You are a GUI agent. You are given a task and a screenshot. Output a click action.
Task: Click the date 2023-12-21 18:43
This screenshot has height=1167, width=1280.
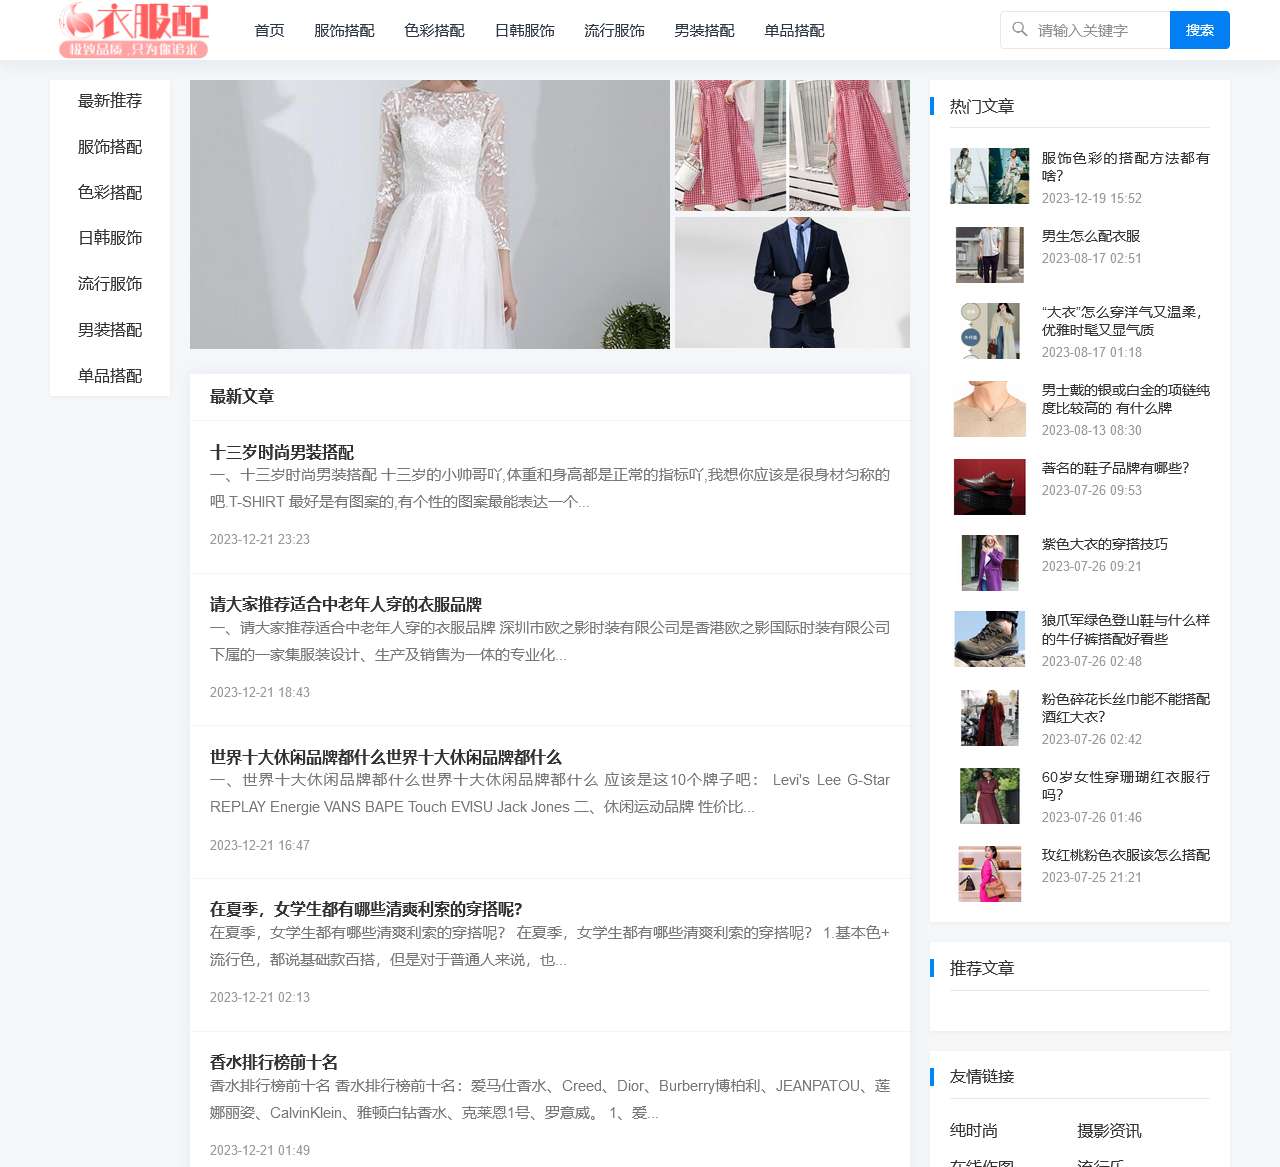(x=260, y=692)
